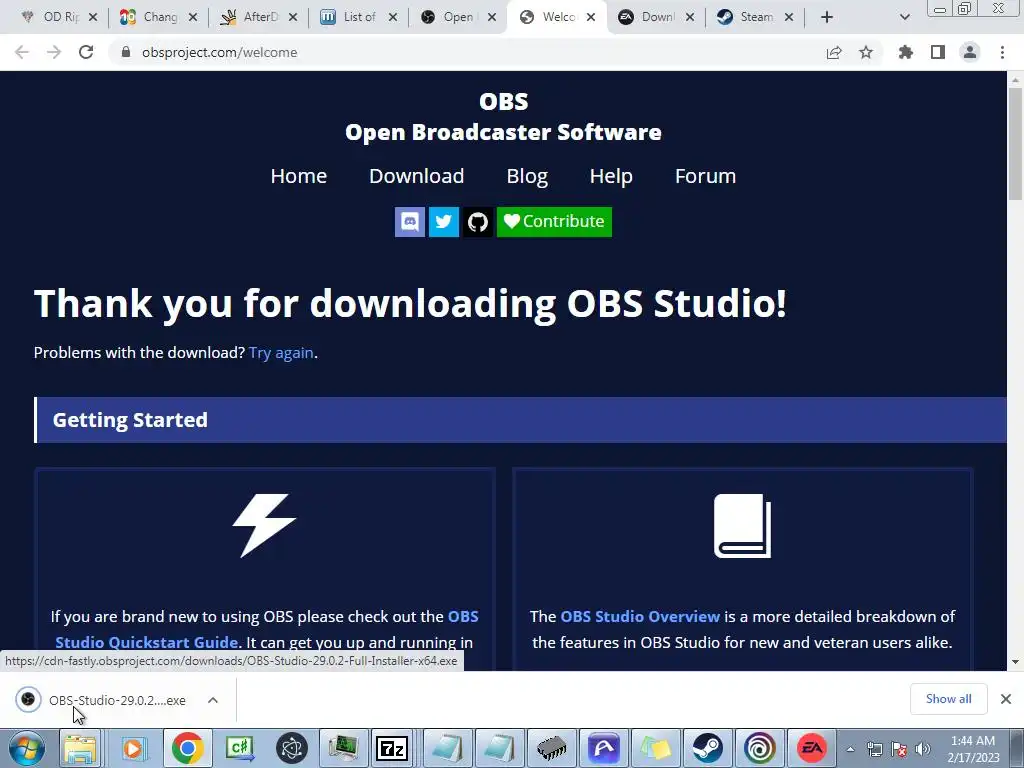Viewport: 1024px width, 768px height.
Task: Open the EA app taskbar icon
Action: click(812, 748)
